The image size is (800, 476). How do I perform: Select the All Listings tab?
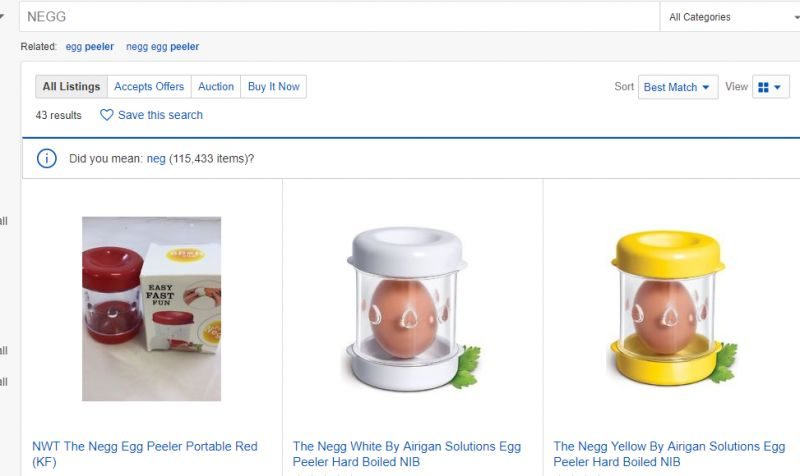71,87
